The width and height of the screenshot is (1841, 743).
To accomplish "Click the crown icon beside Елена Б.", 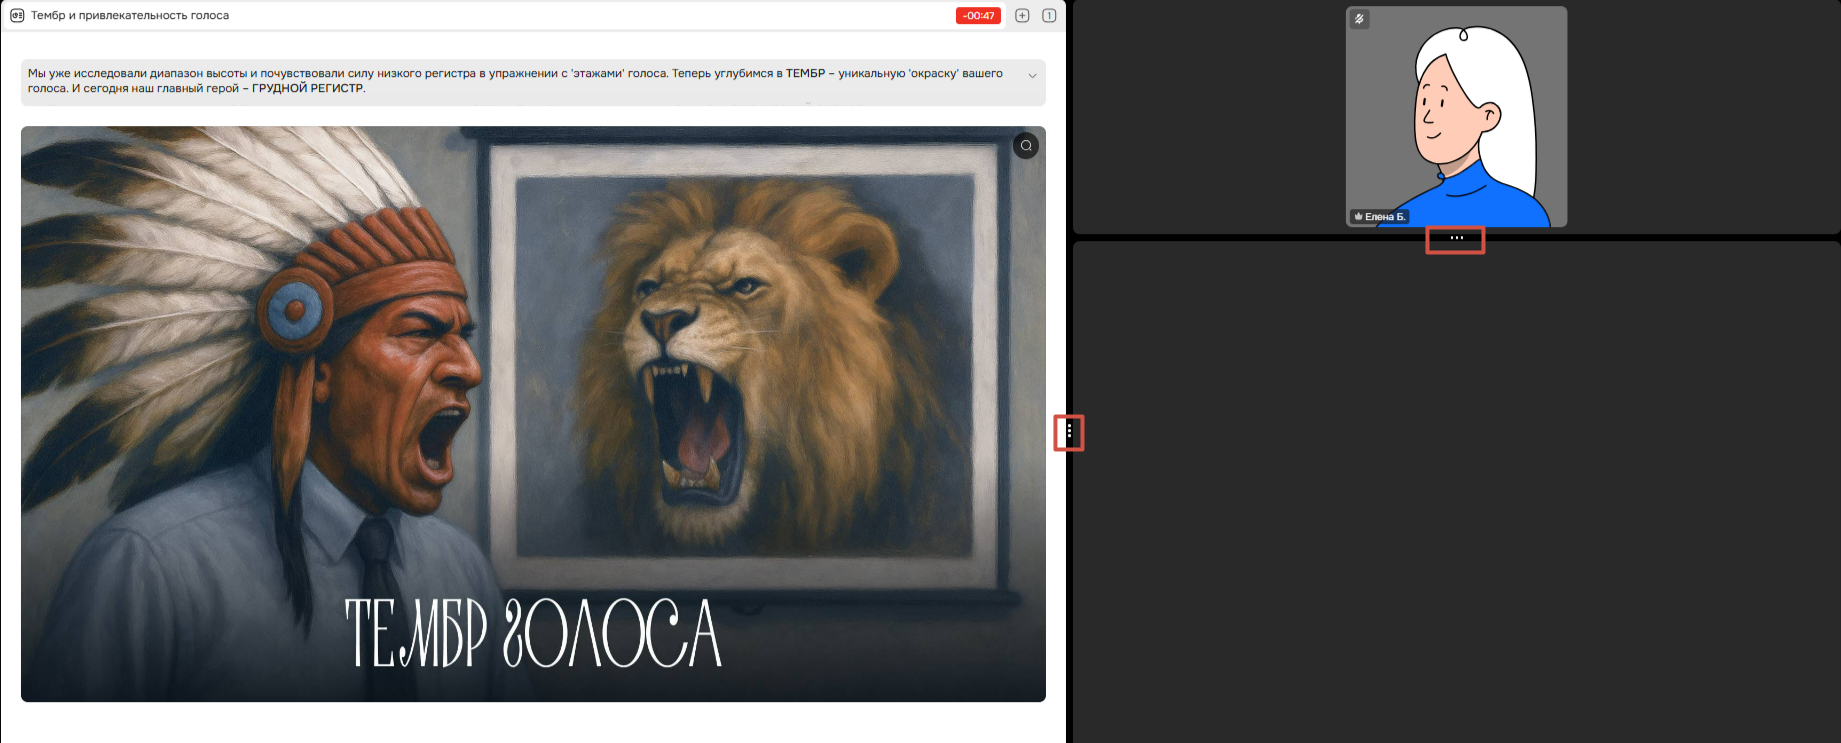I will click(x=1358, y=216).
